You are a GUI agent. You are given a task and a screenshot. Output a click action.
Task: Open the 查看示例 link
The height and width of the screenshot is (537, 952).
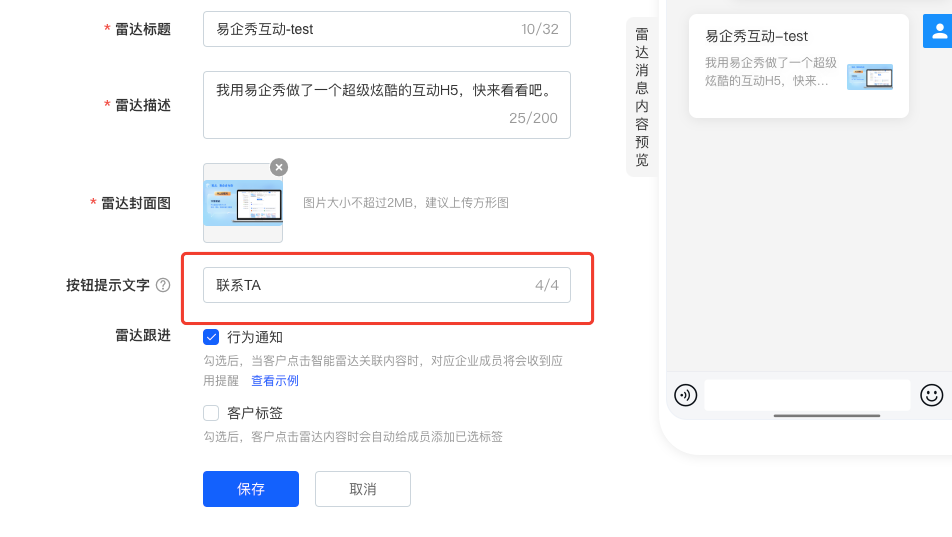coord(275,380)
